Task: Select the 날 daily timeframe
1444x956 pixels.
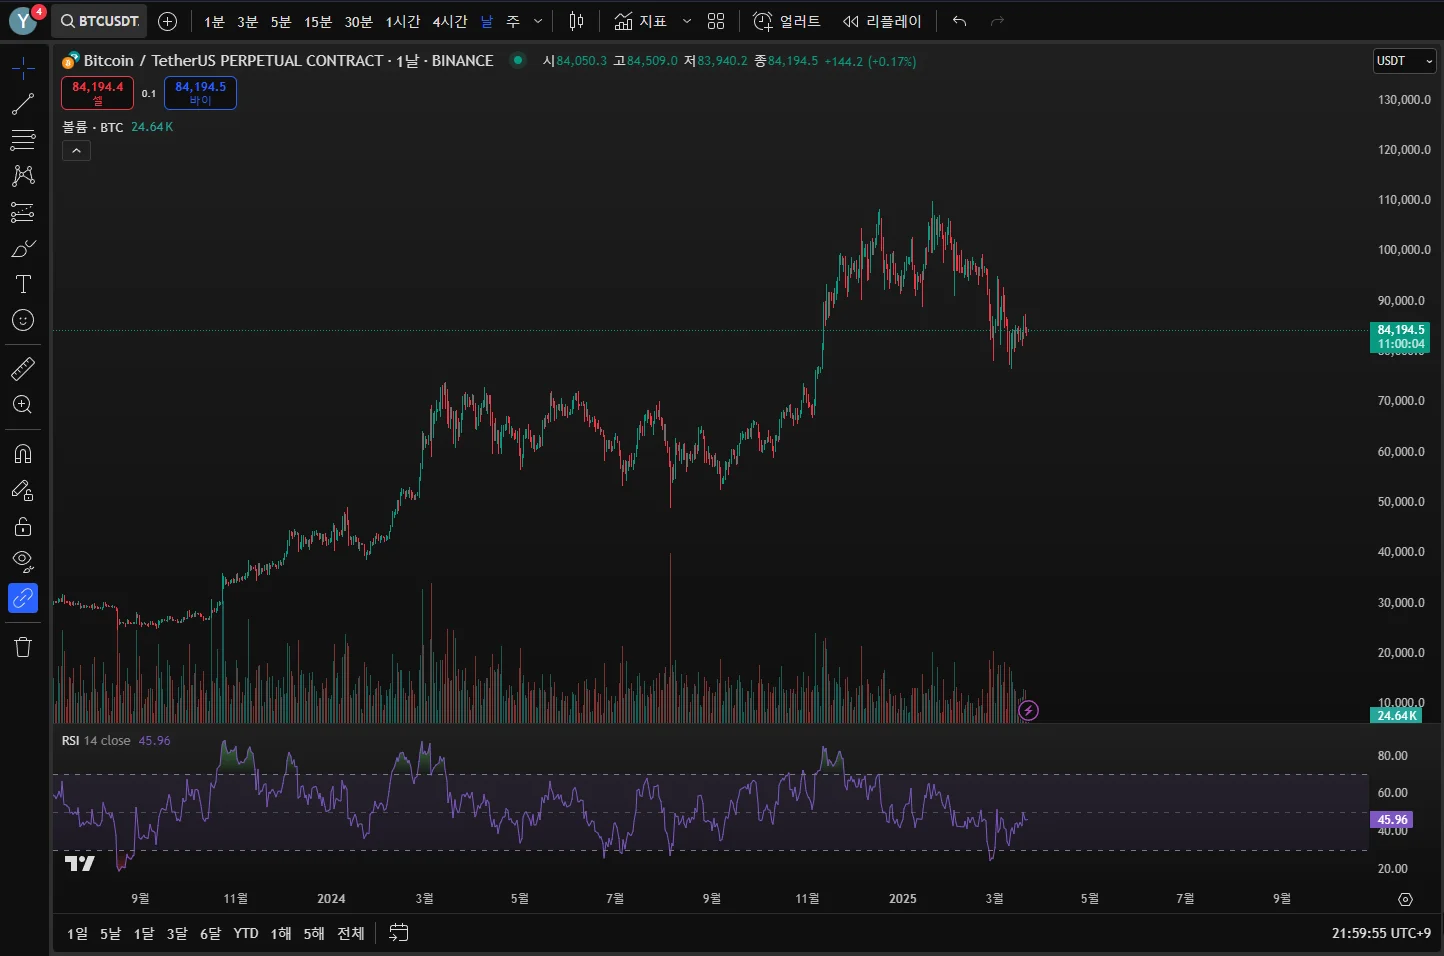Action: [487, 21]
